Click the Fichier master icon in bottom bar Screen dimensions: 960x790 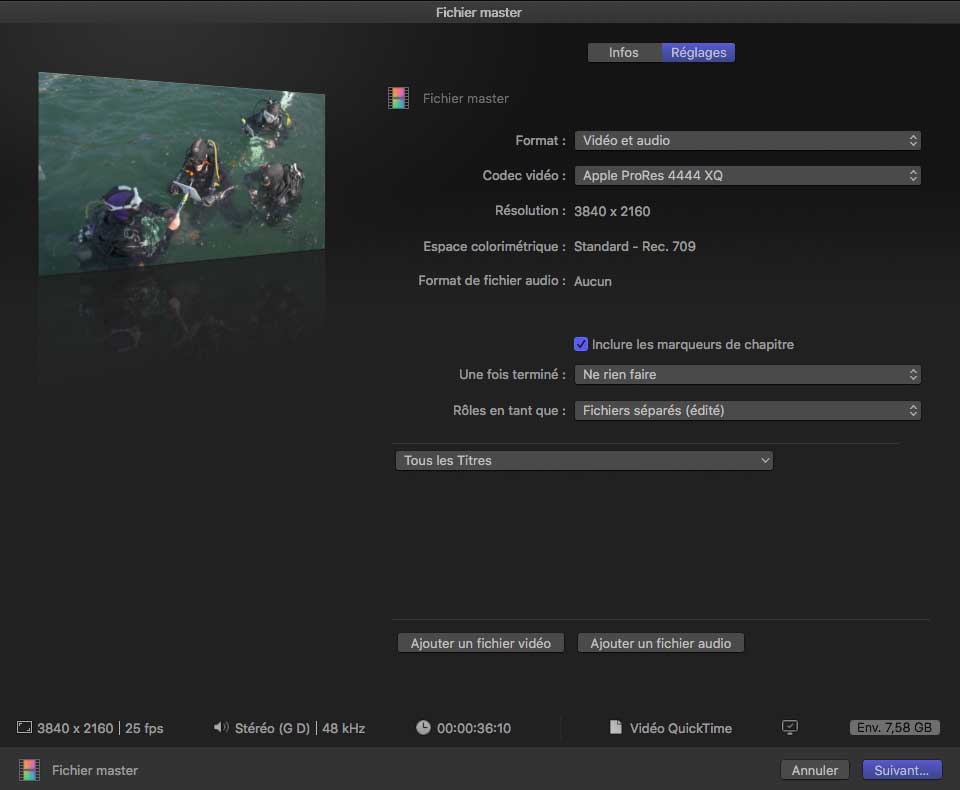pyautogui.click(x=29, y=770)
